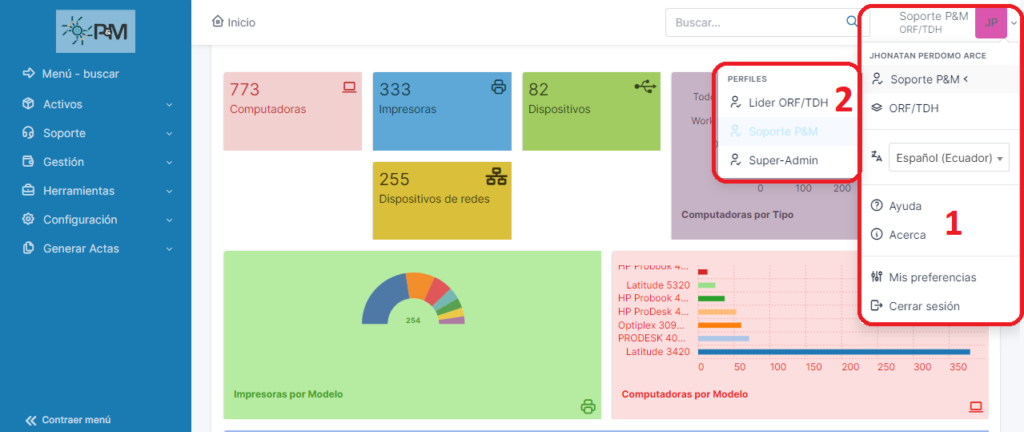Select the Lider ORF/TDH profile
The width and height of the screenshot is (1024, 432).
point(788,102)
